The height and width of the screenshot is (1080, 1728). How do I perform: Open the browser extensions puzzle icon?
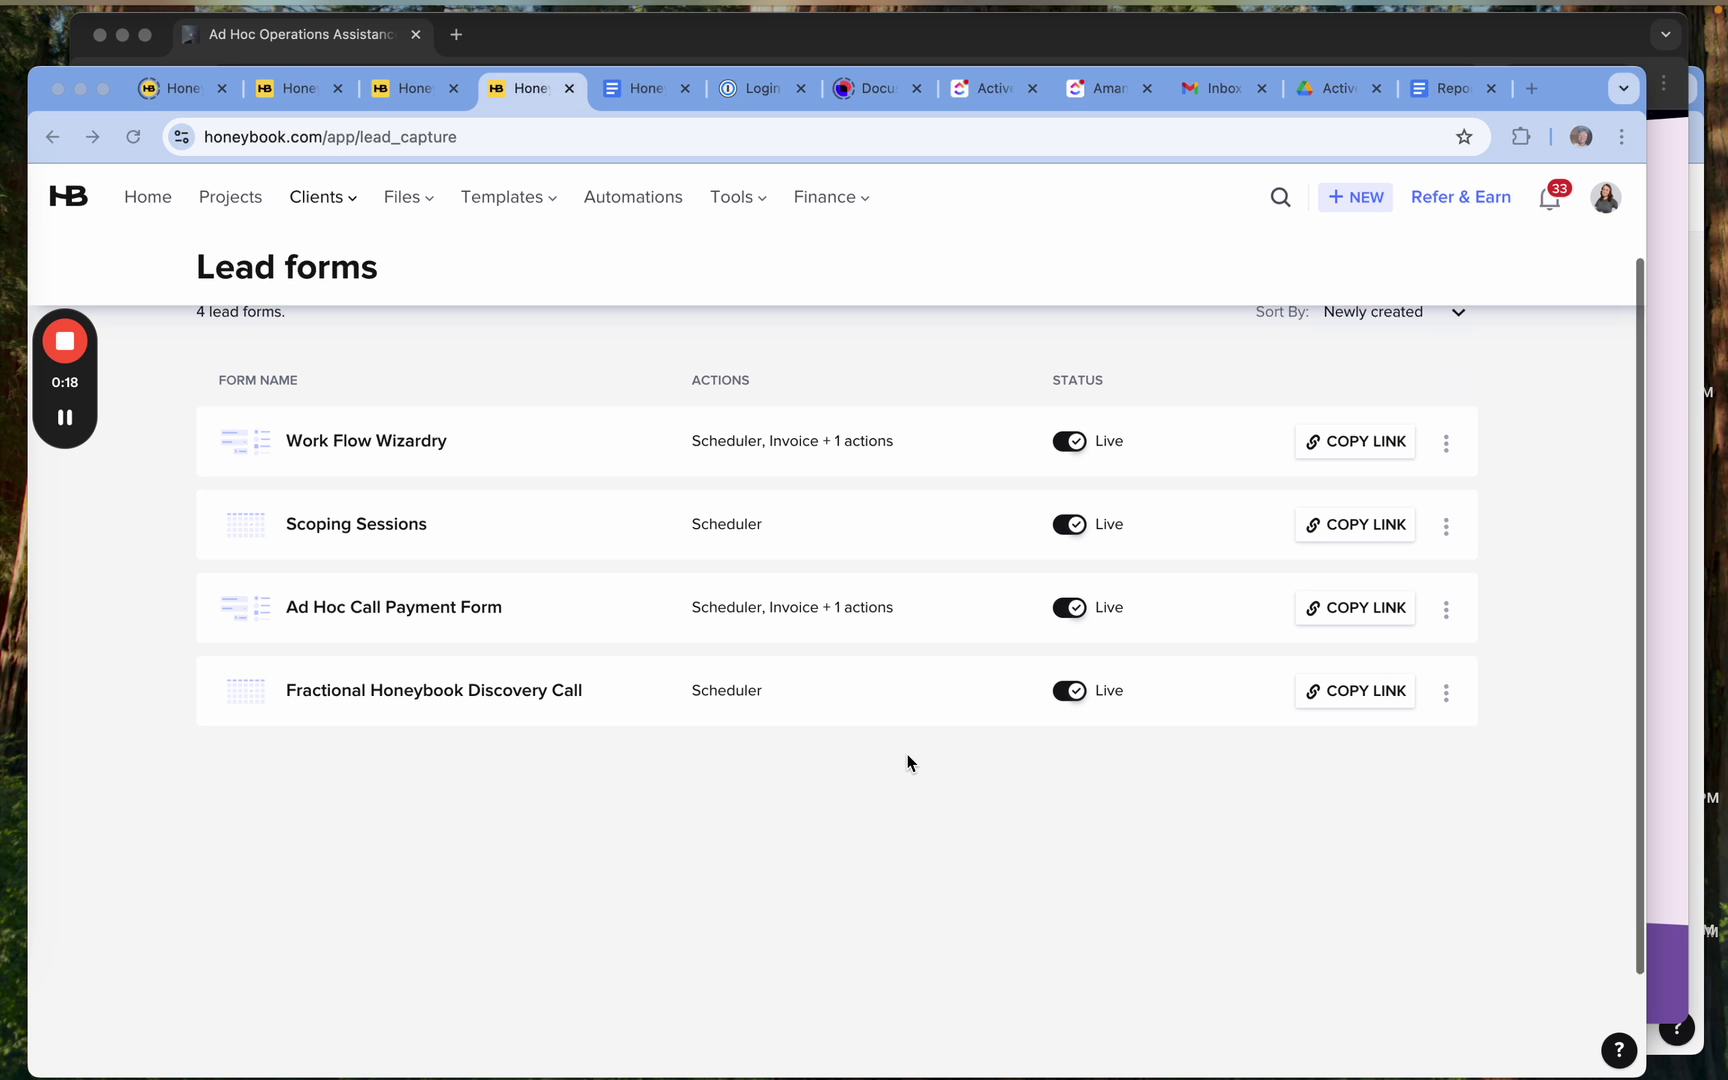(x=1521, y=137)
